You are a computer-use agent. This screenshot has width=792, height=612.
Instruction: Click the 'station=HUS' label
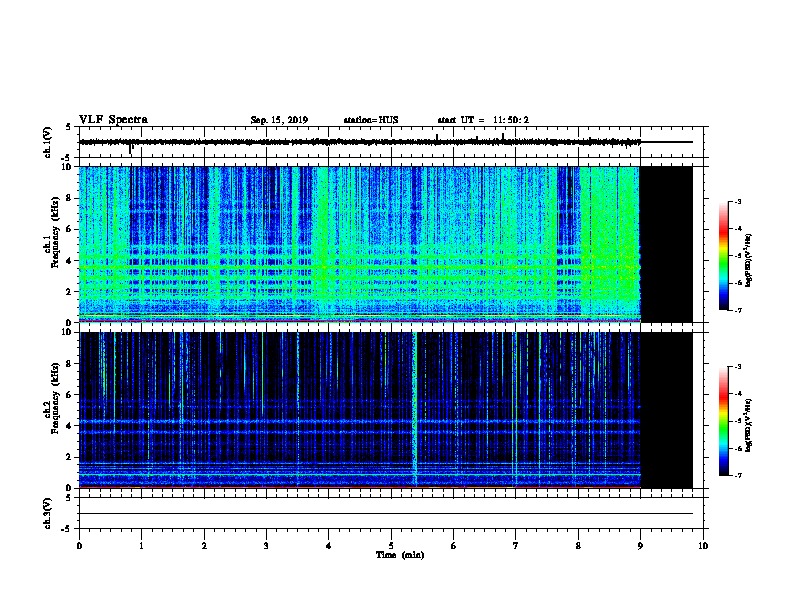click(x=371, y=120)
